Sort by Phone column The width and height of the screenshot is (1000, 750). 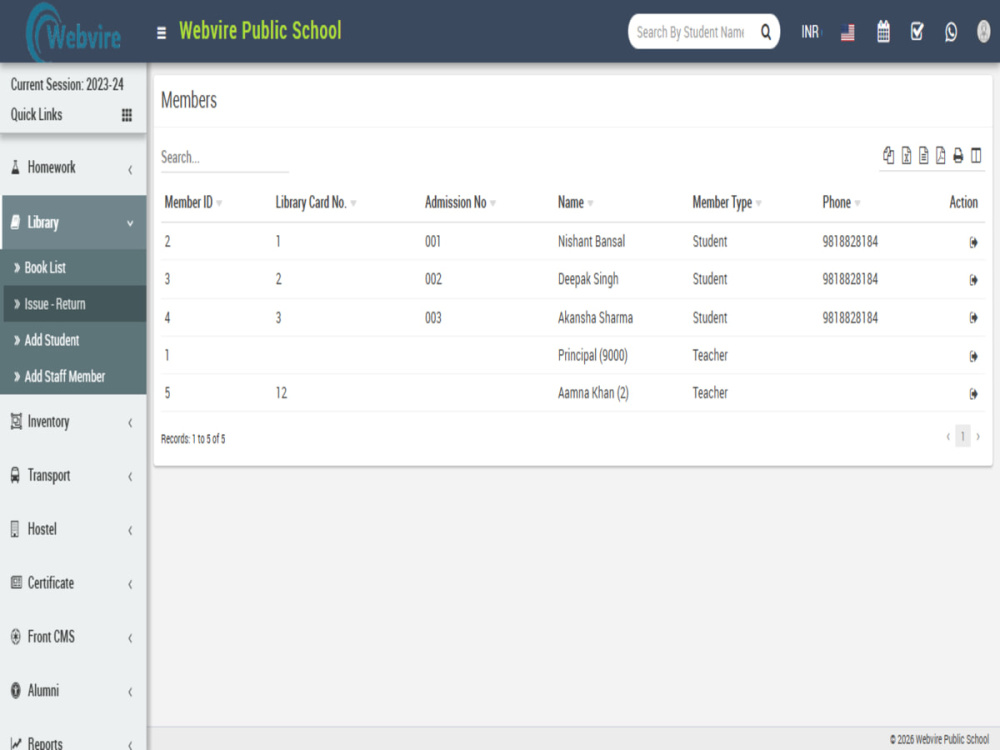click(x=841, y=203)
